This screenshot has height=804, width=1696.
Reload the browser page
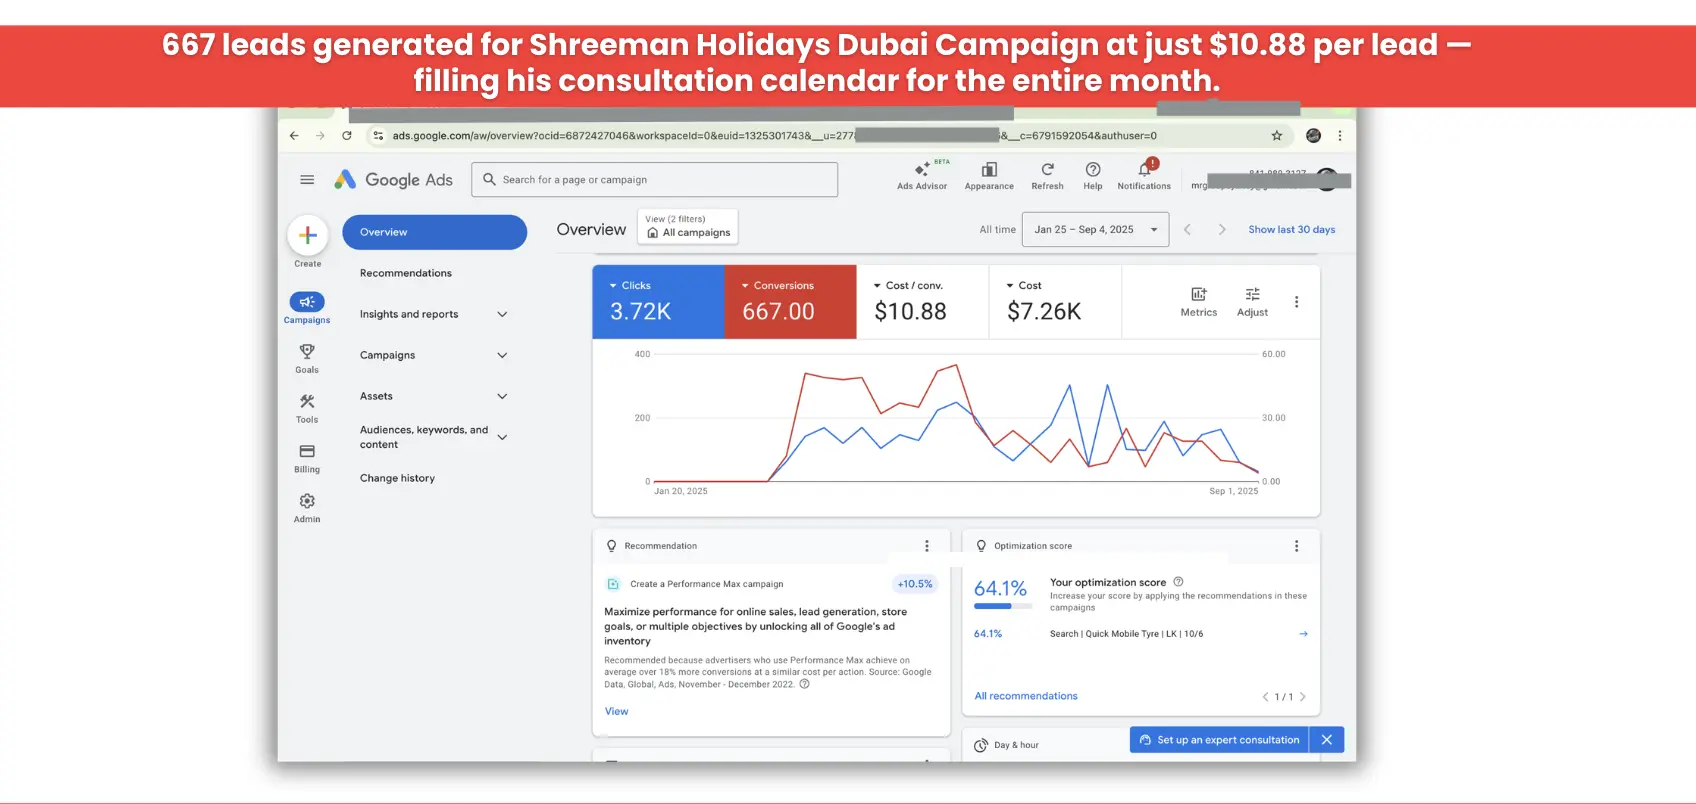click(347, 136)
